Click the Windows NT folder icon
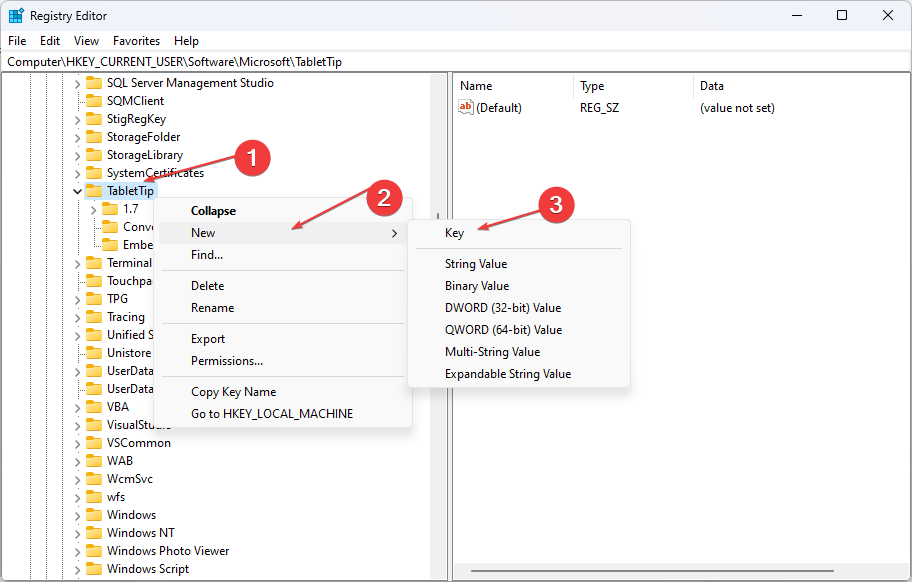 coord(94,533)
